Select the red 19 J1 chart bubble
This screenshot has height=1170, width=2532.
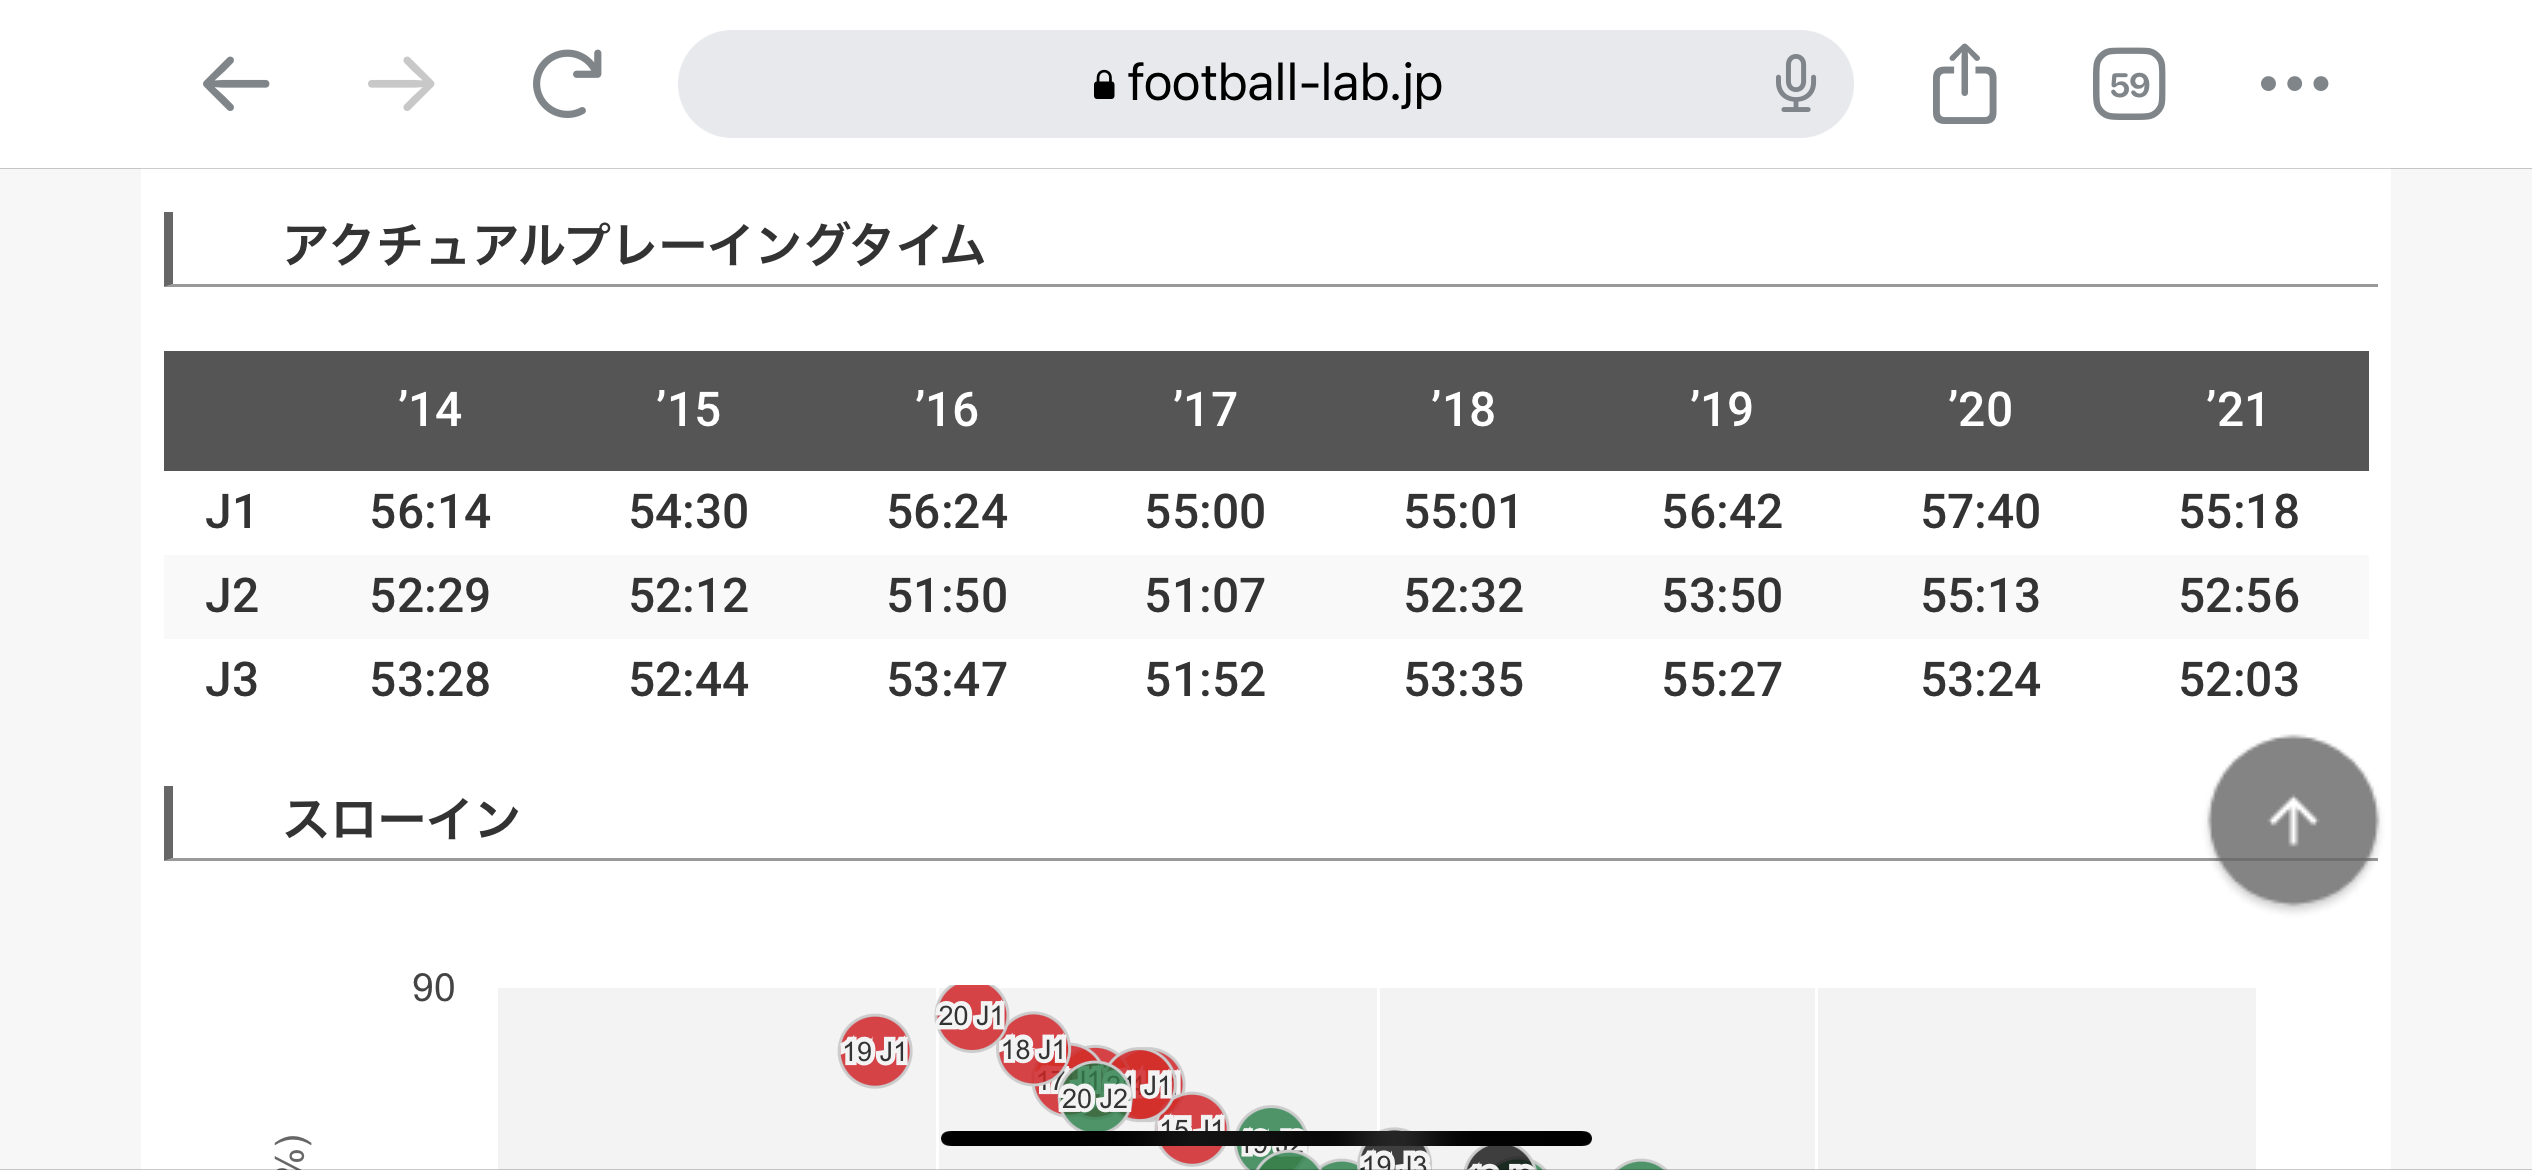point(874,1051)
